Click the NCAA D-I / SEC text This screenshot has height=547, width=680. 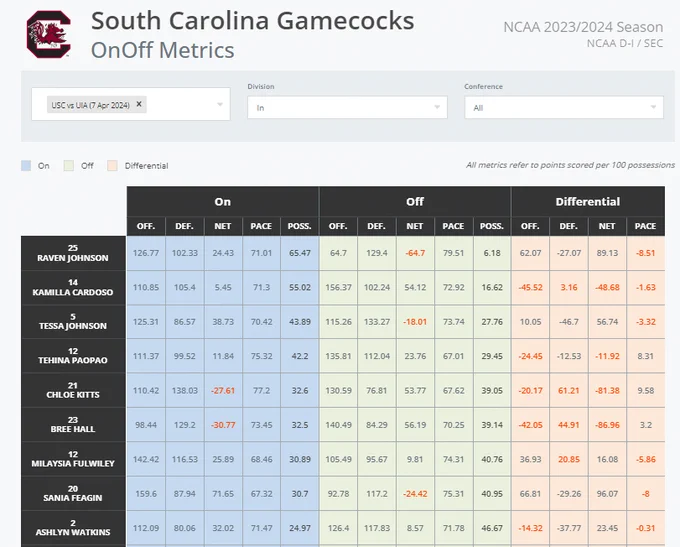click(624, 43)
